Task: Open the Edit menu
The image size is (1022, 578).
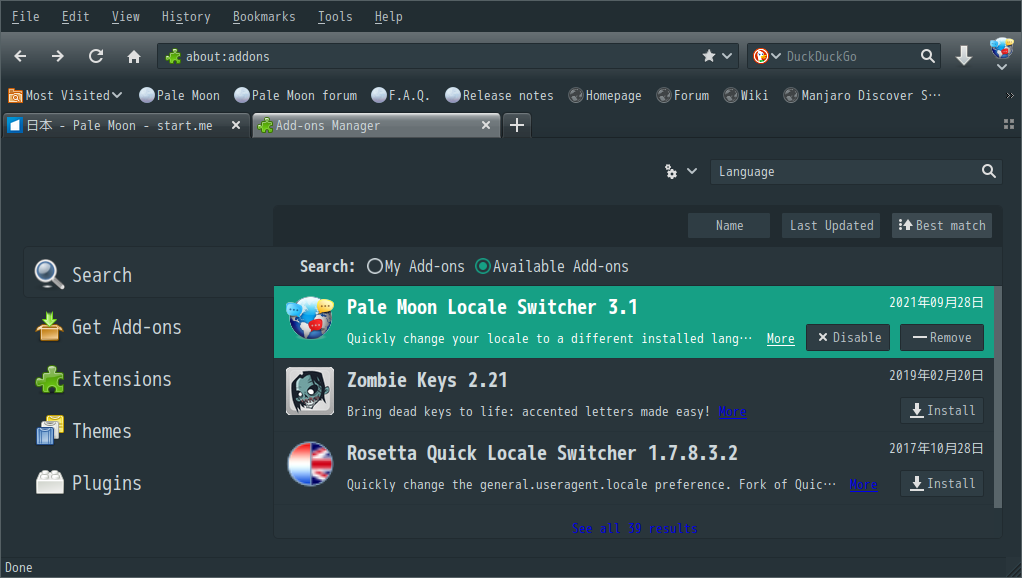Action: (x=76, y=16)
